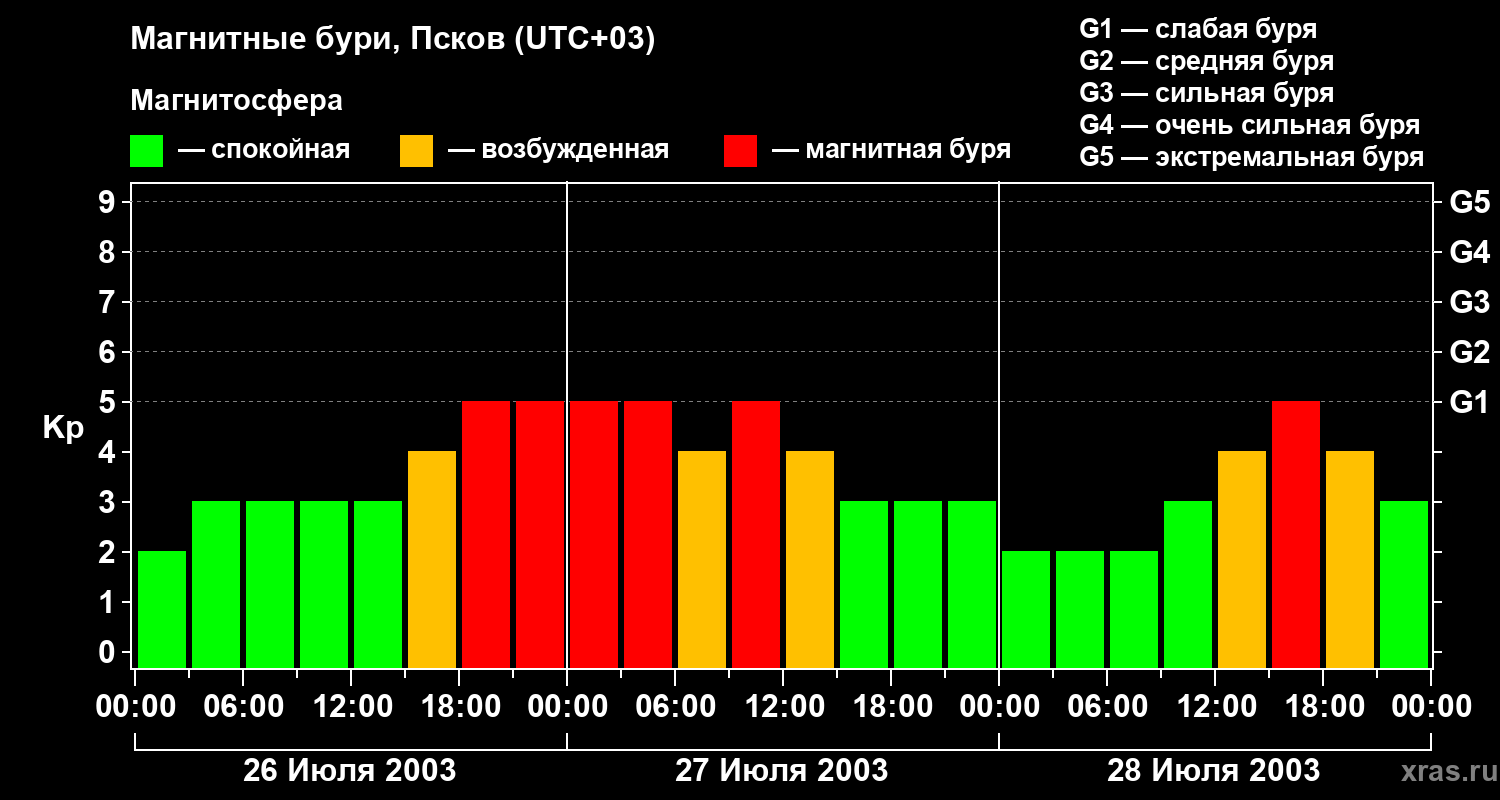Viewport: 1500px width, 800px height.
Task: Click the 27 July 12:00–15:00 orange bar
Action: pyautogui.click(x=810, y=559)
